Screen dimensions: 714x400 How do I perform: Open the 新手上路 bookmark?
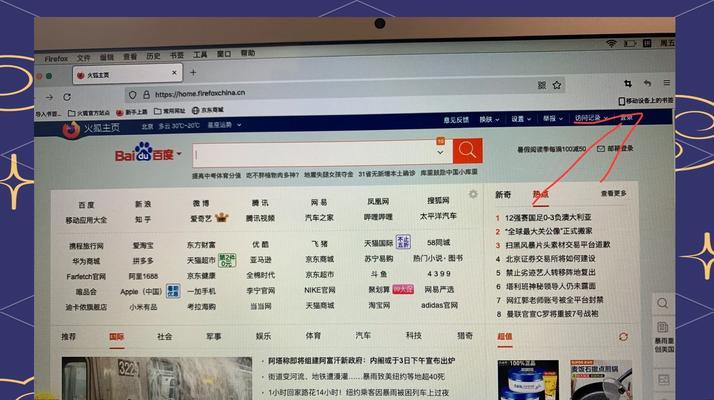point(132,112)
